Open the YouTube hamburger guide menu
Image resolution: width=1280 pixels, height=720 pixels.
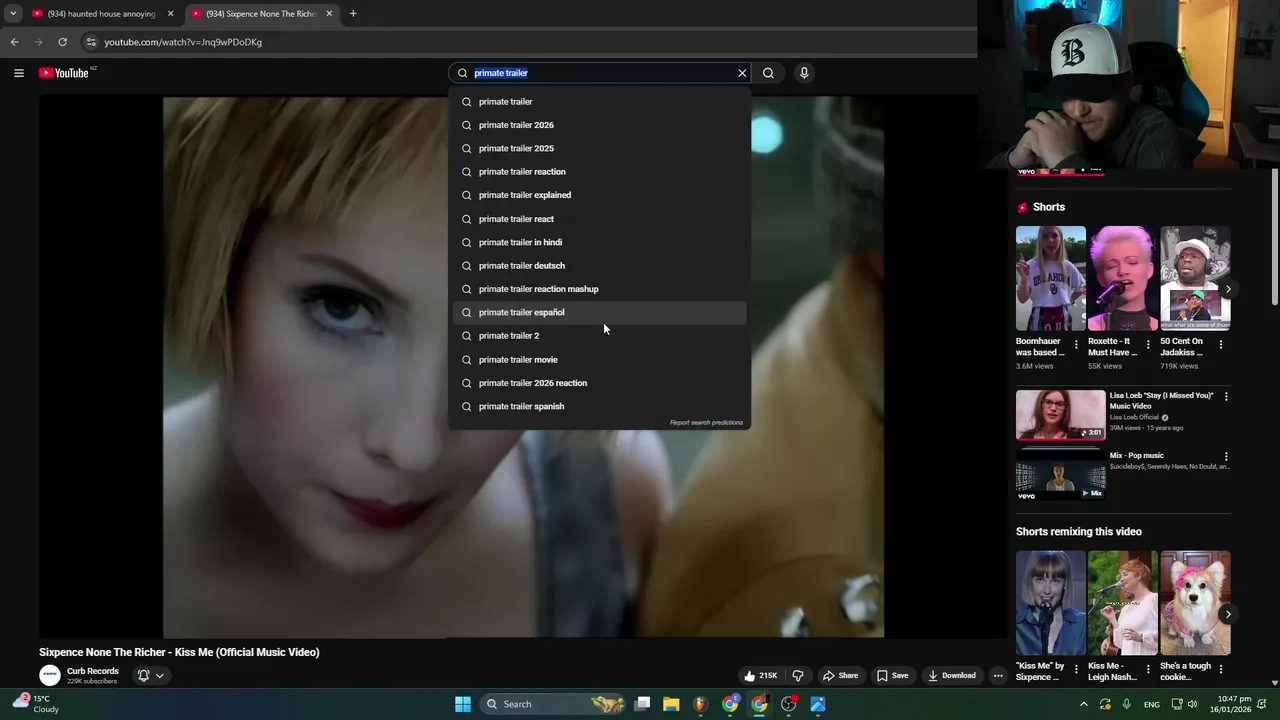pos(18,73)
